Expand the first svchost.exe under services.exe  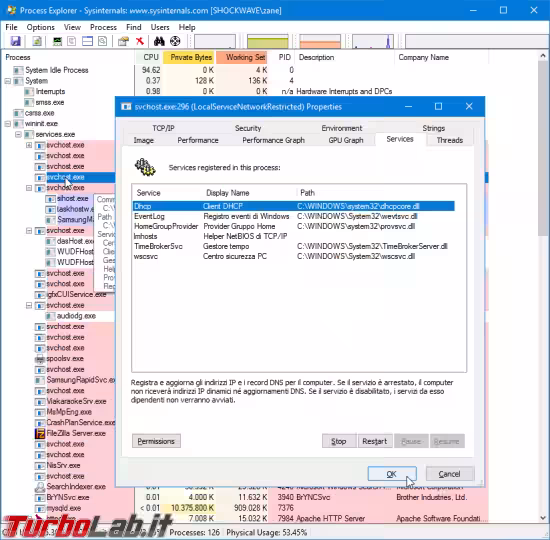[29, 145]
